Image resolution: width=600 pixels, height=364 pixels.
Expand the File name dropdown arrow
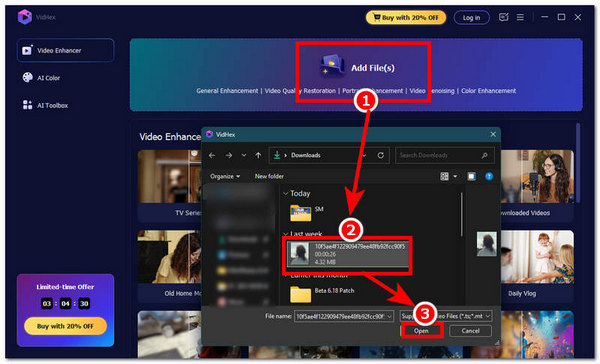click(x=390, y=317)
